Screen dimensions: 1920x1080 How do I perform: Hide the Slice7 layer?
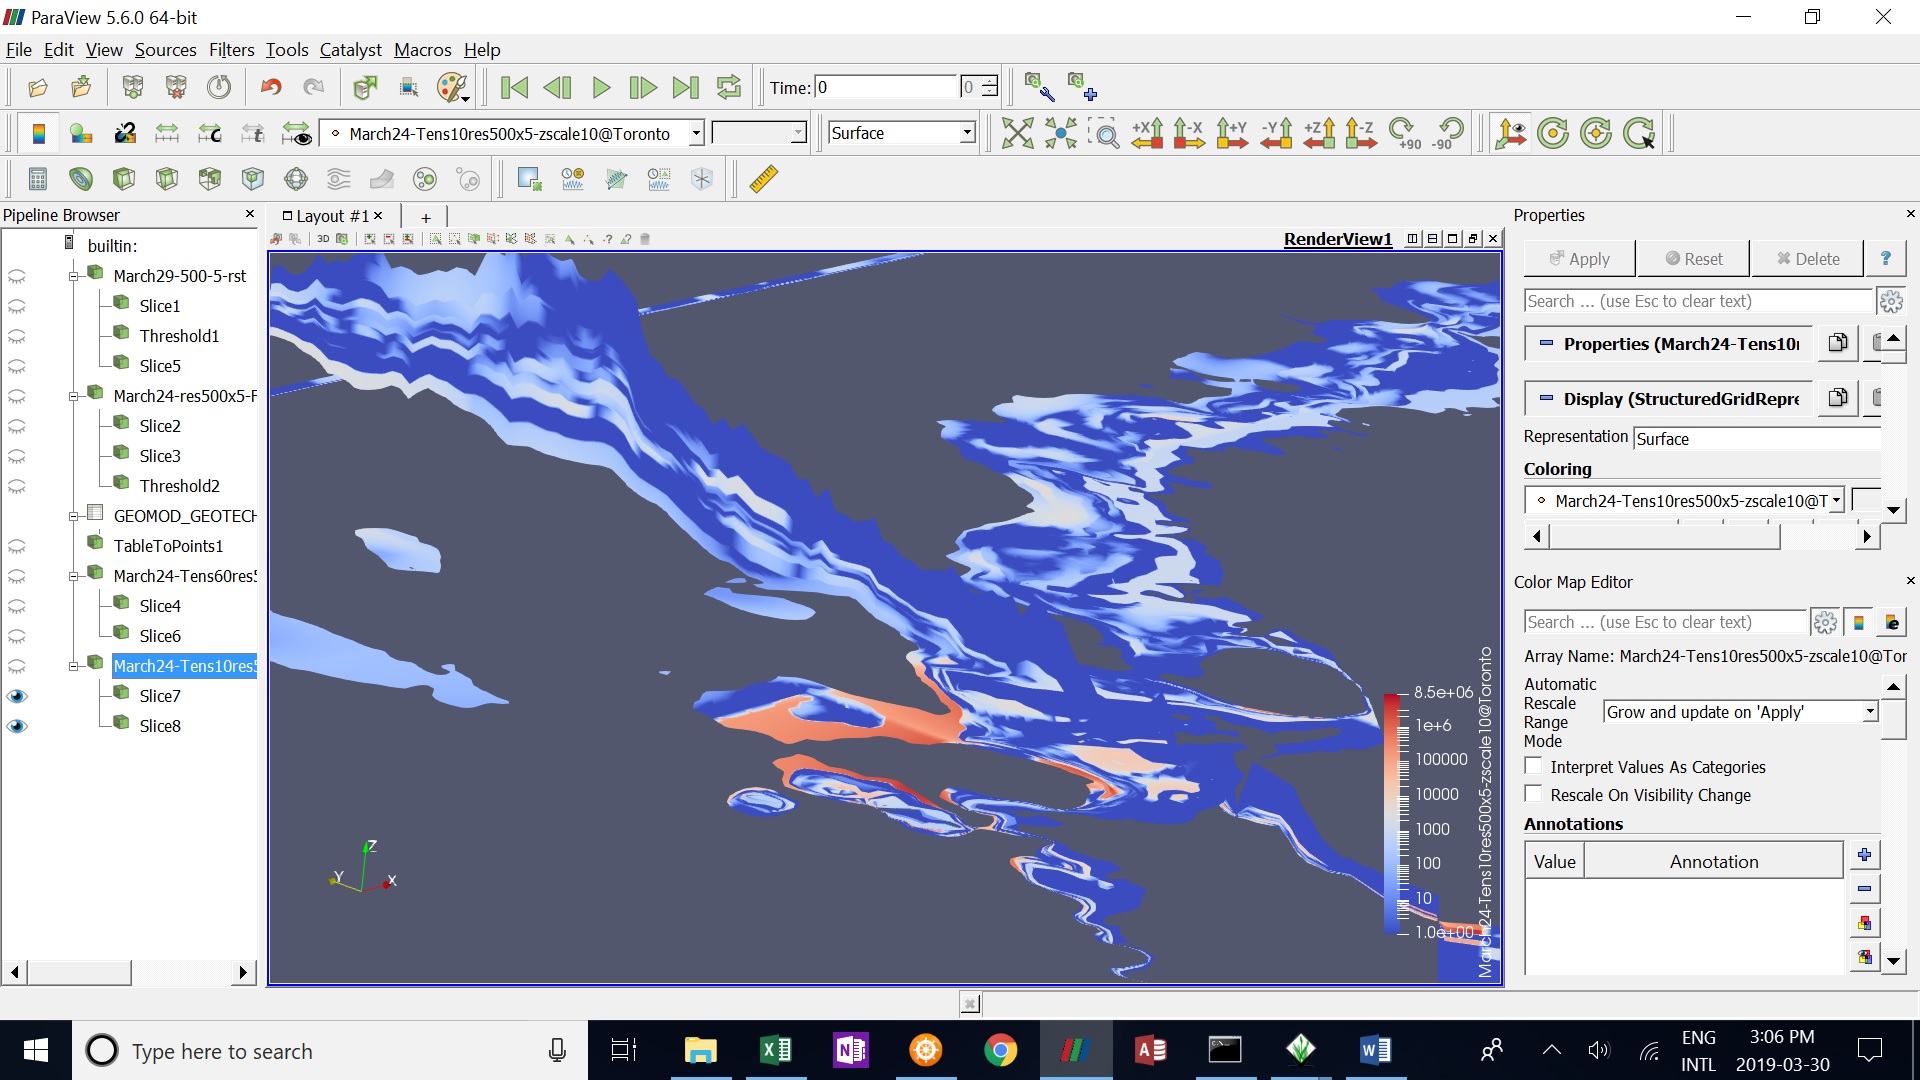[17, 696]
